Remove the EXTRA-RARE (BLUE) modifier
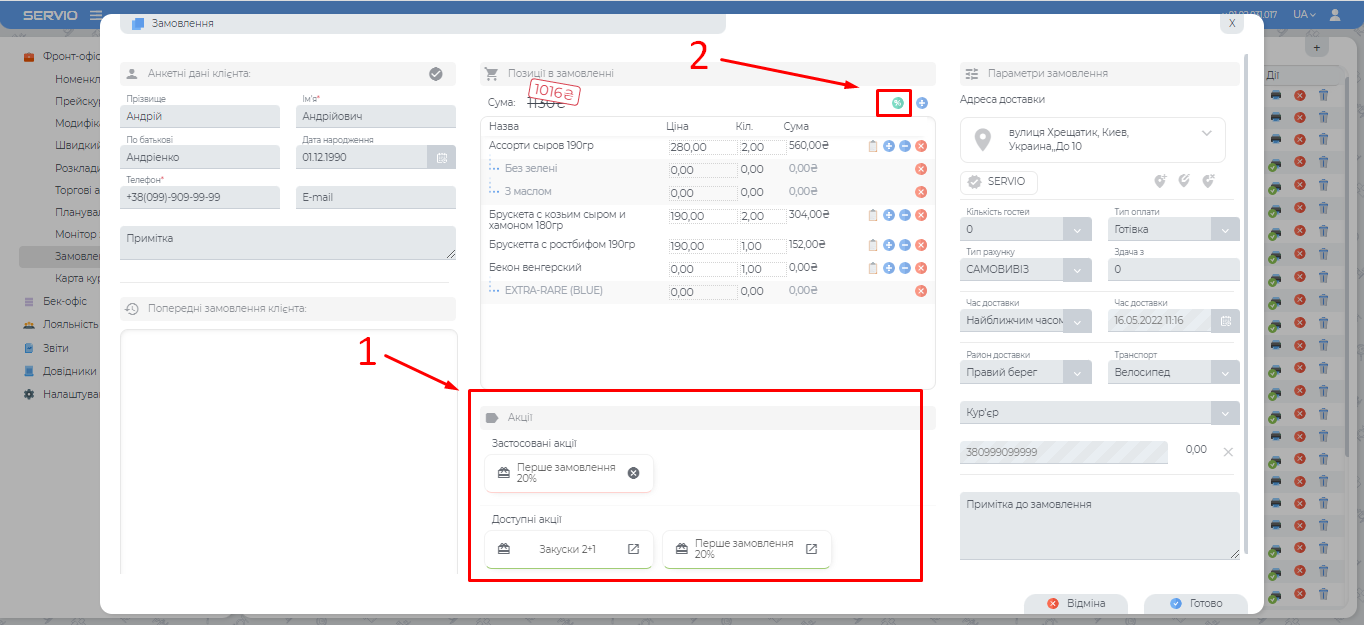1364x625 pixels. [921, 291]
